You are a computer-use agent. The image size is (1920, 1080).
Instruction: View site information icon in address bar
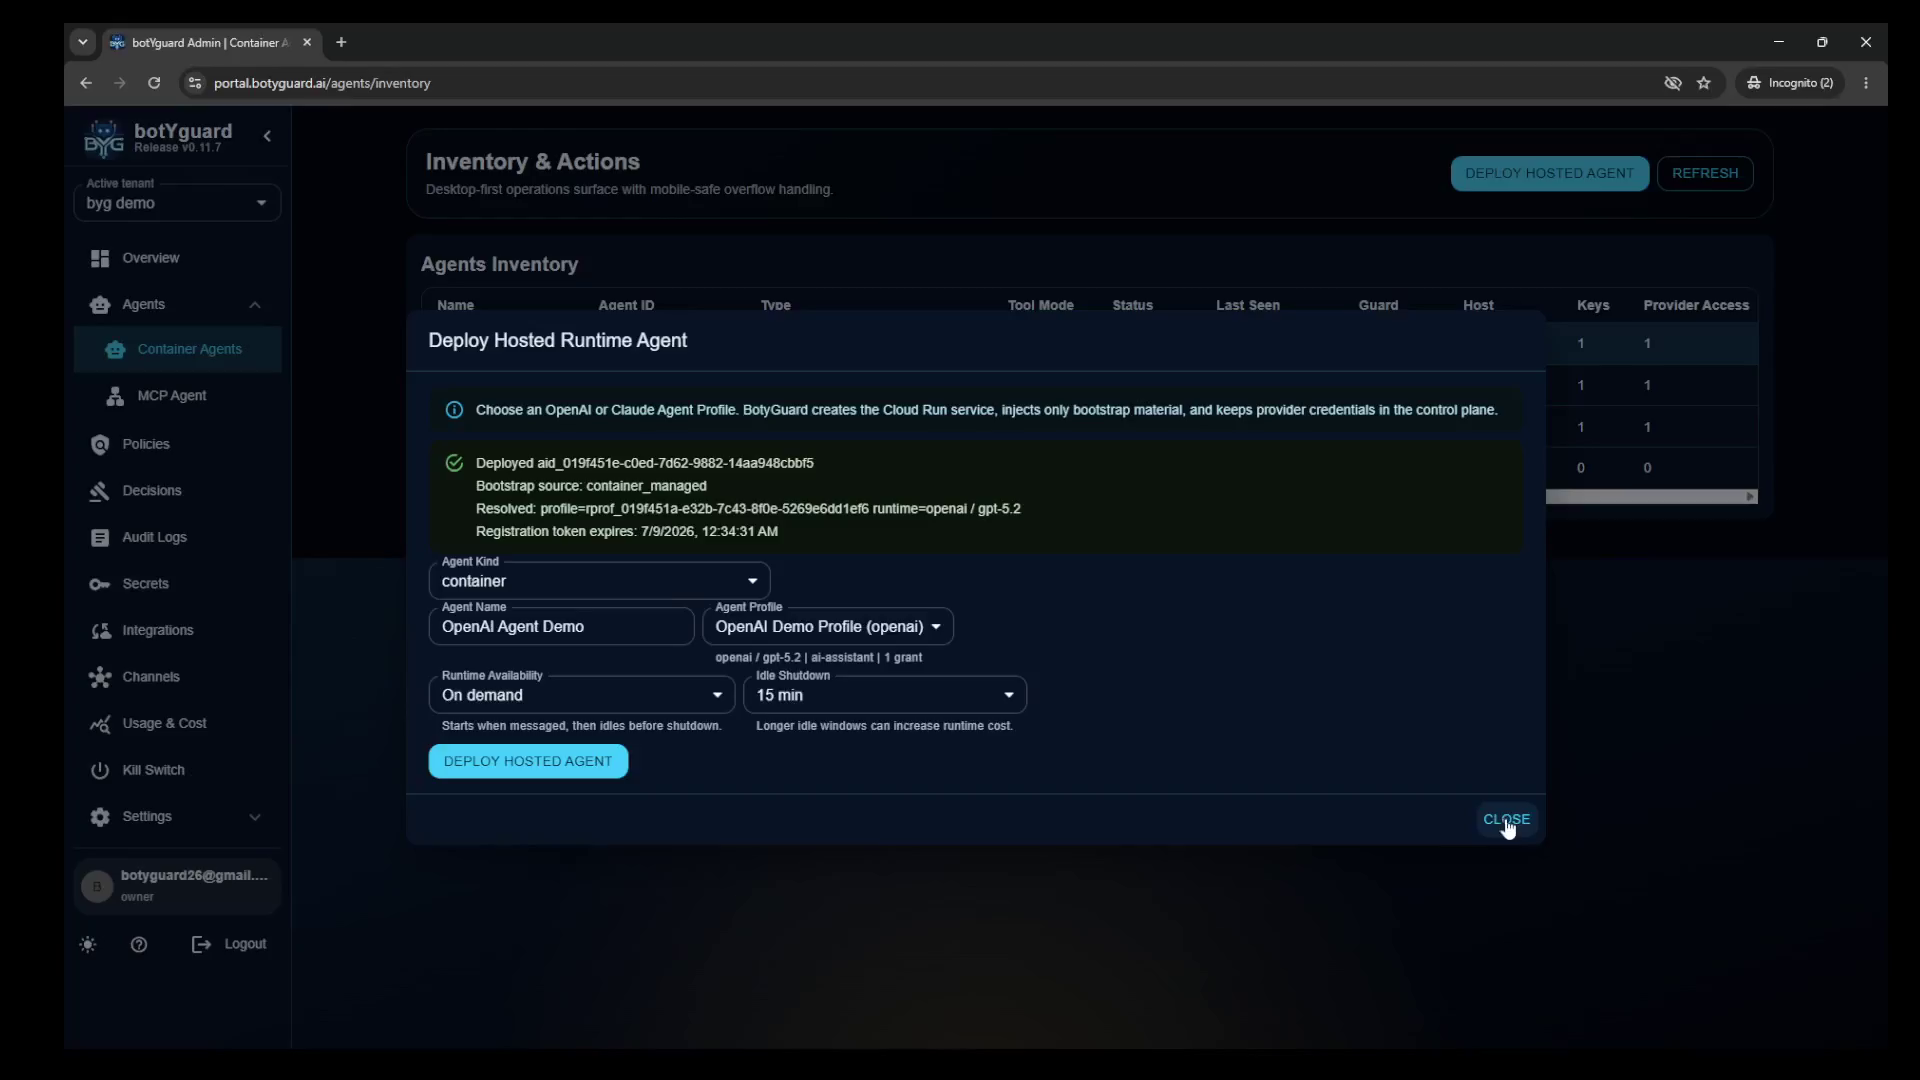click(195, 83)
